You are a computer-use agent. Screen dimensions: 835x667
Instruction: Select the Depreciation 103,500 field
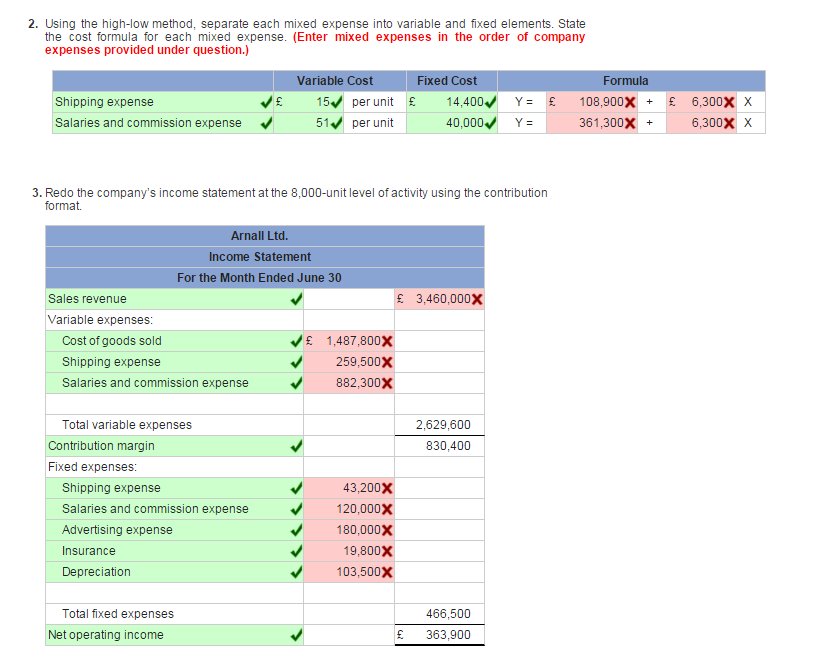(x=349, y=572)
